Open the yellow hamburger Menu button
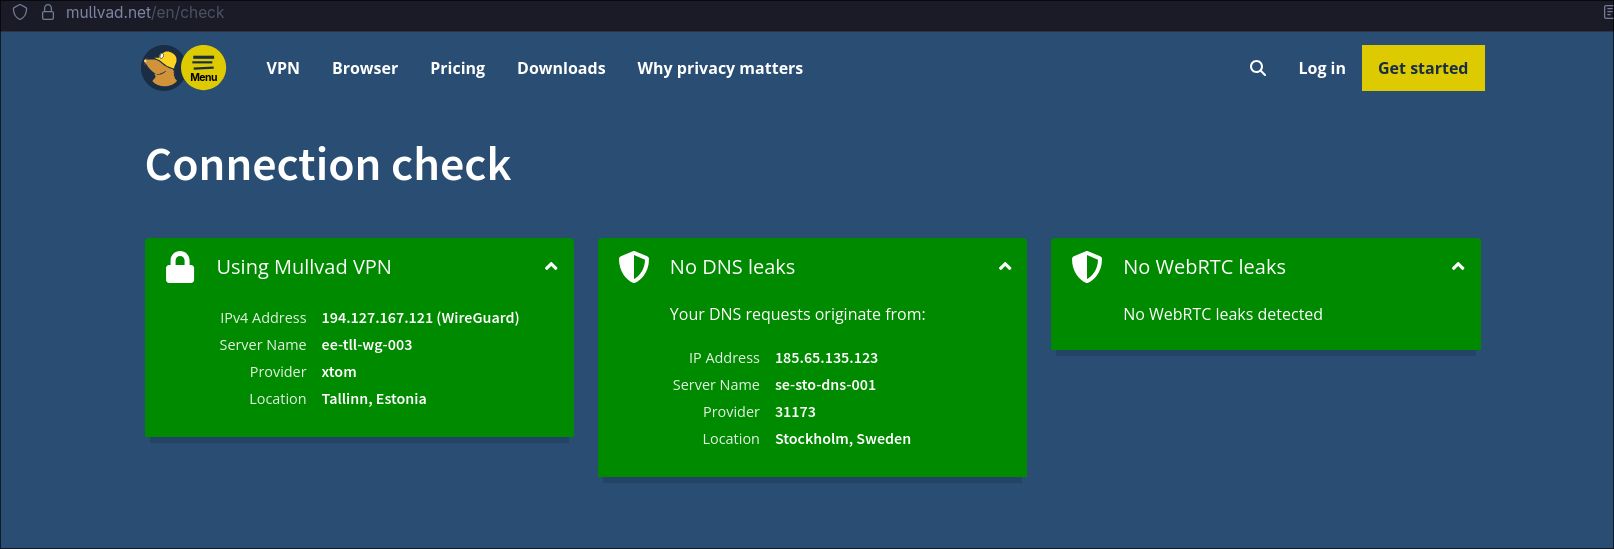The height and width of the screenshot is (549, 1614). tap(204, 68)
